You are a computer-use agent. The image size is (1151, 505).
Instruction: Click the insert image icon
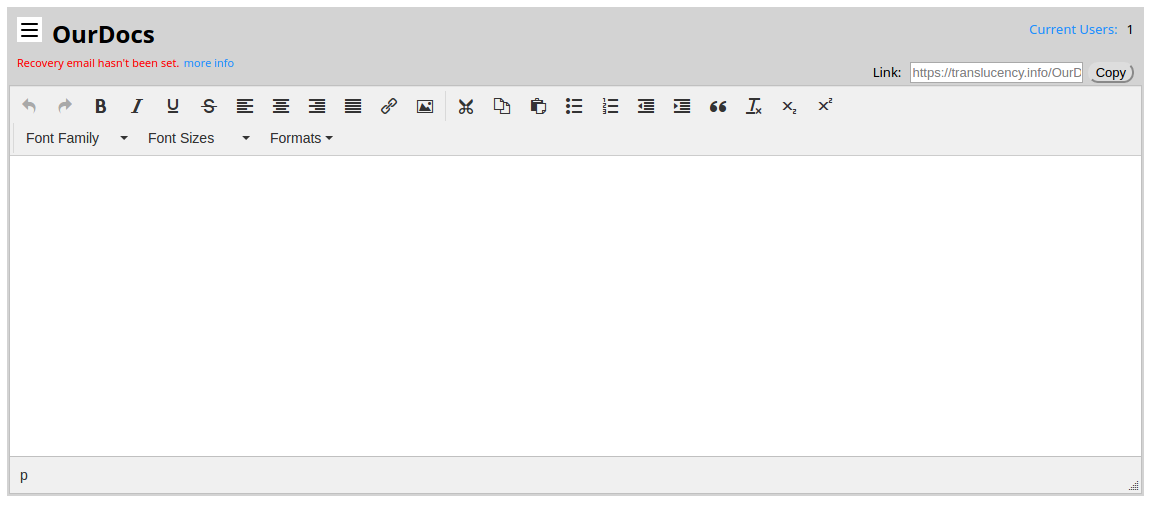tap(425, 106)
